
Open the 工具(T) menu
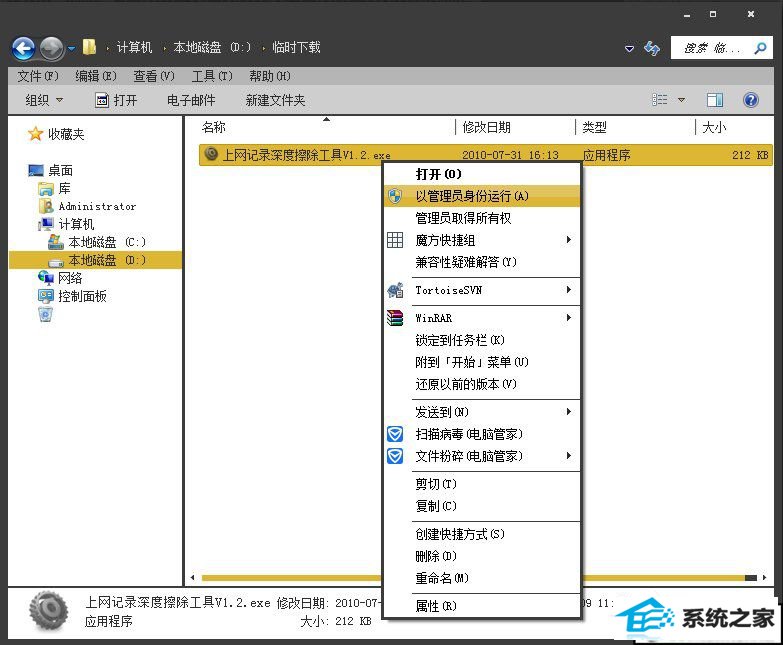pyautogui.click(x=212, y=76)
